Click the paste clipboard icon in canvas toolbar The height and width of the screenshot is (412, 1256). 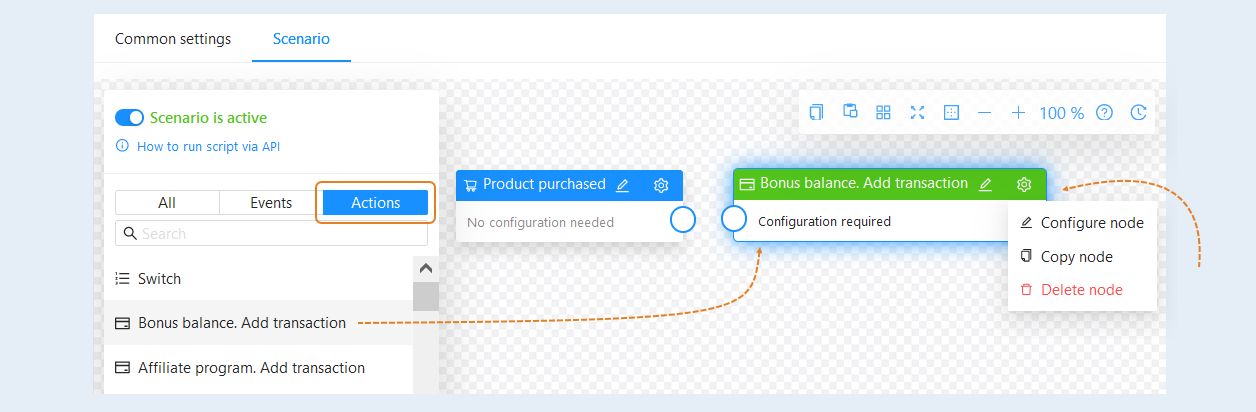(x=850, y=112)
